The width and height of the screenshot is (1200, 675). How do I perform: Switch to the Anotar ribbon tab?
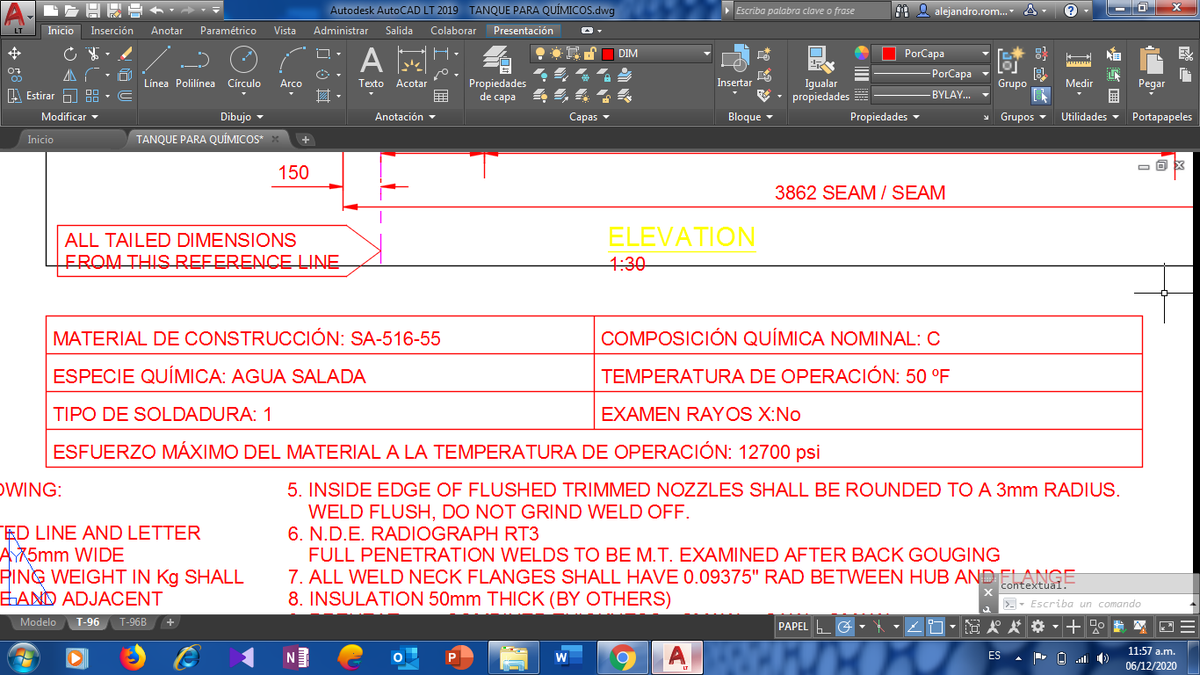pos(166,31)
